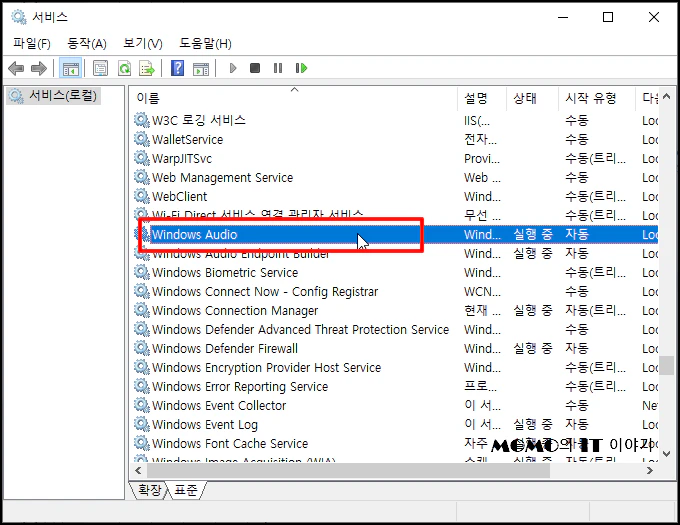Screen dimensions: 680x525
Task: Select the Windows Event Log service
Action: tap(395, 424)
